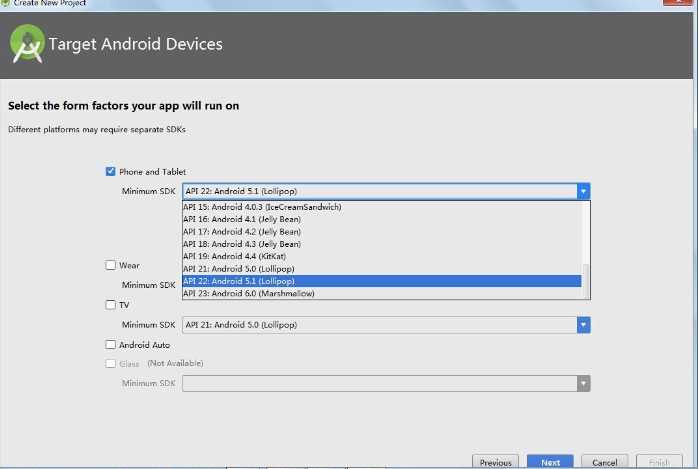Select API 16: Android 4.1 (Jelly Bean)
The image size is (698, 469).
pos(382,219)
